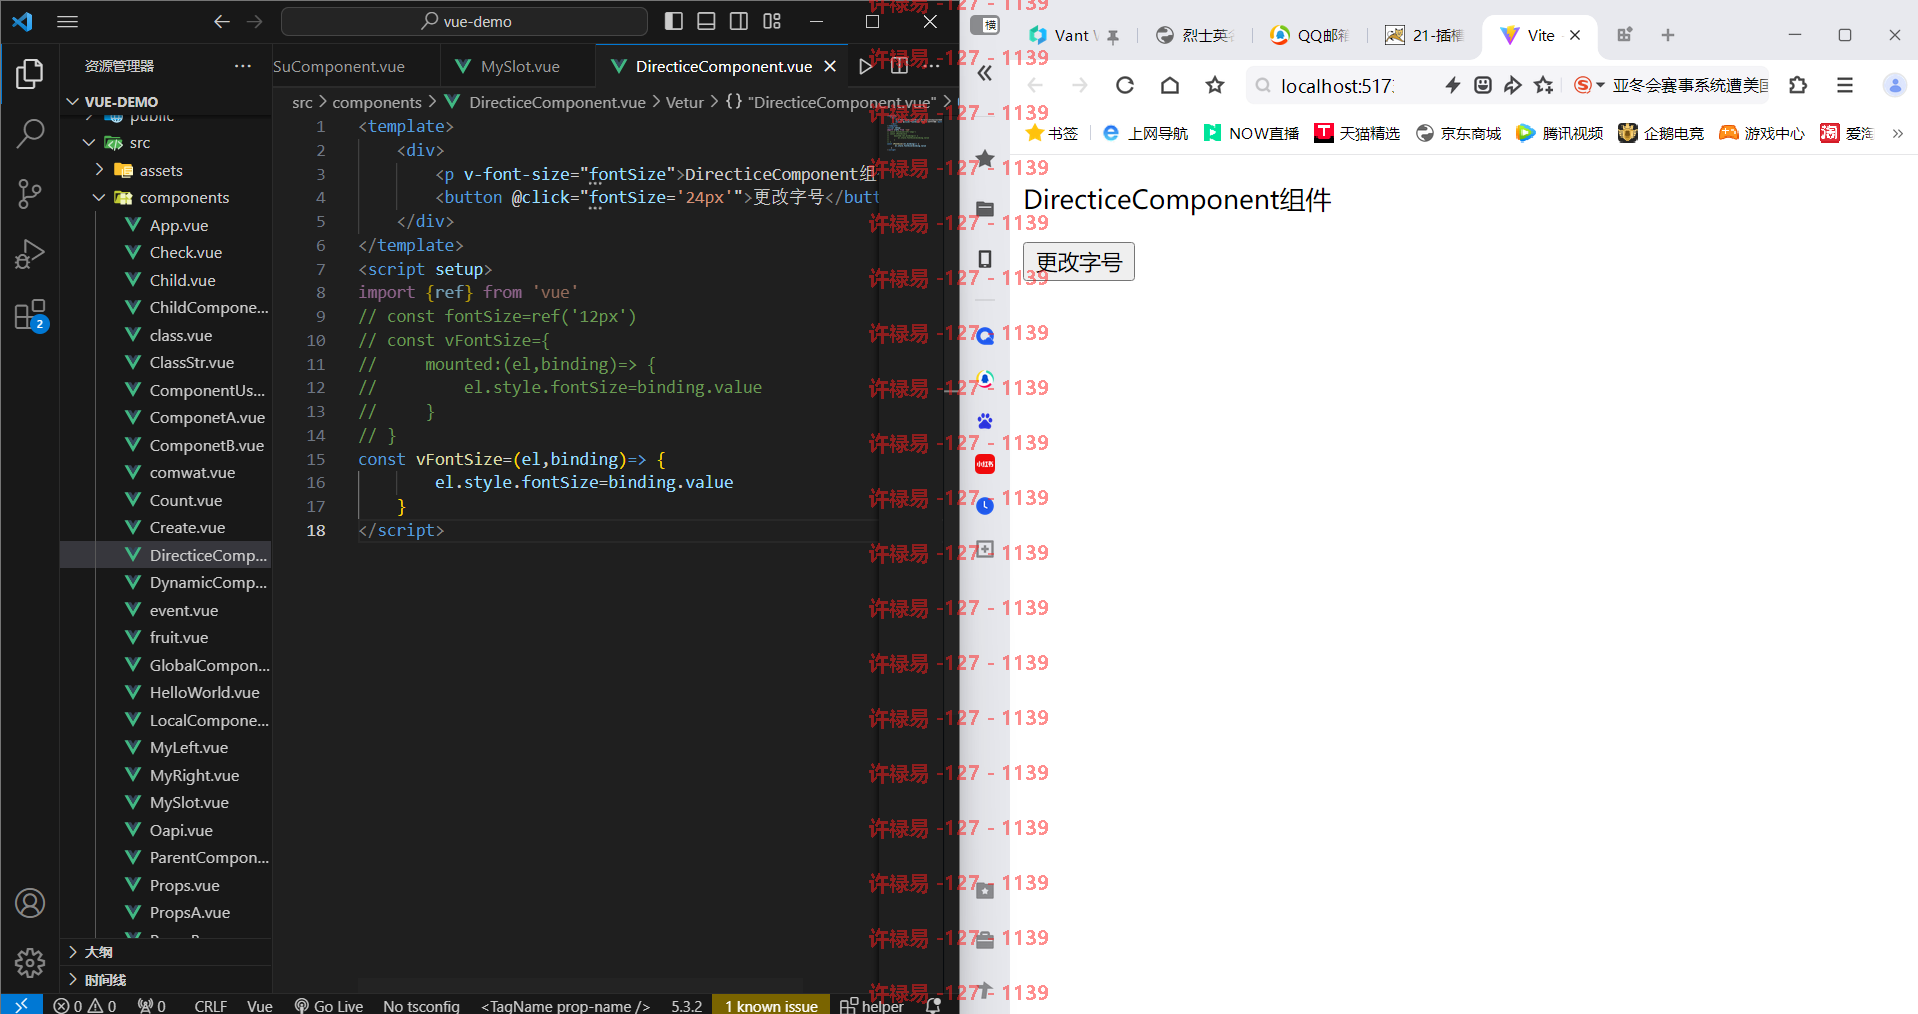
Task: Split the editor to the right
Action: click(x=899, y=66)
